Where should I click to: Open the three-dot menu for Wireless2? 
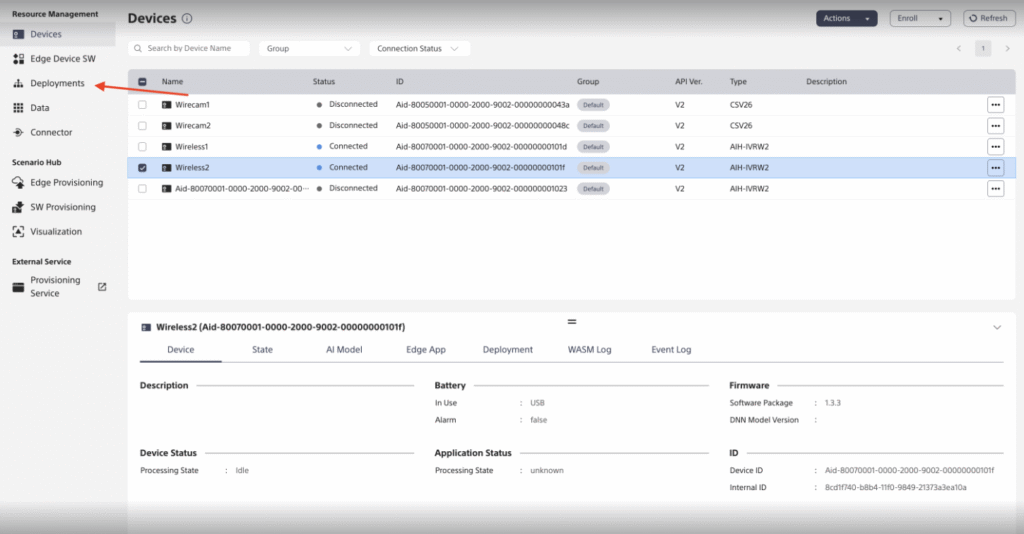coord(995,168)
